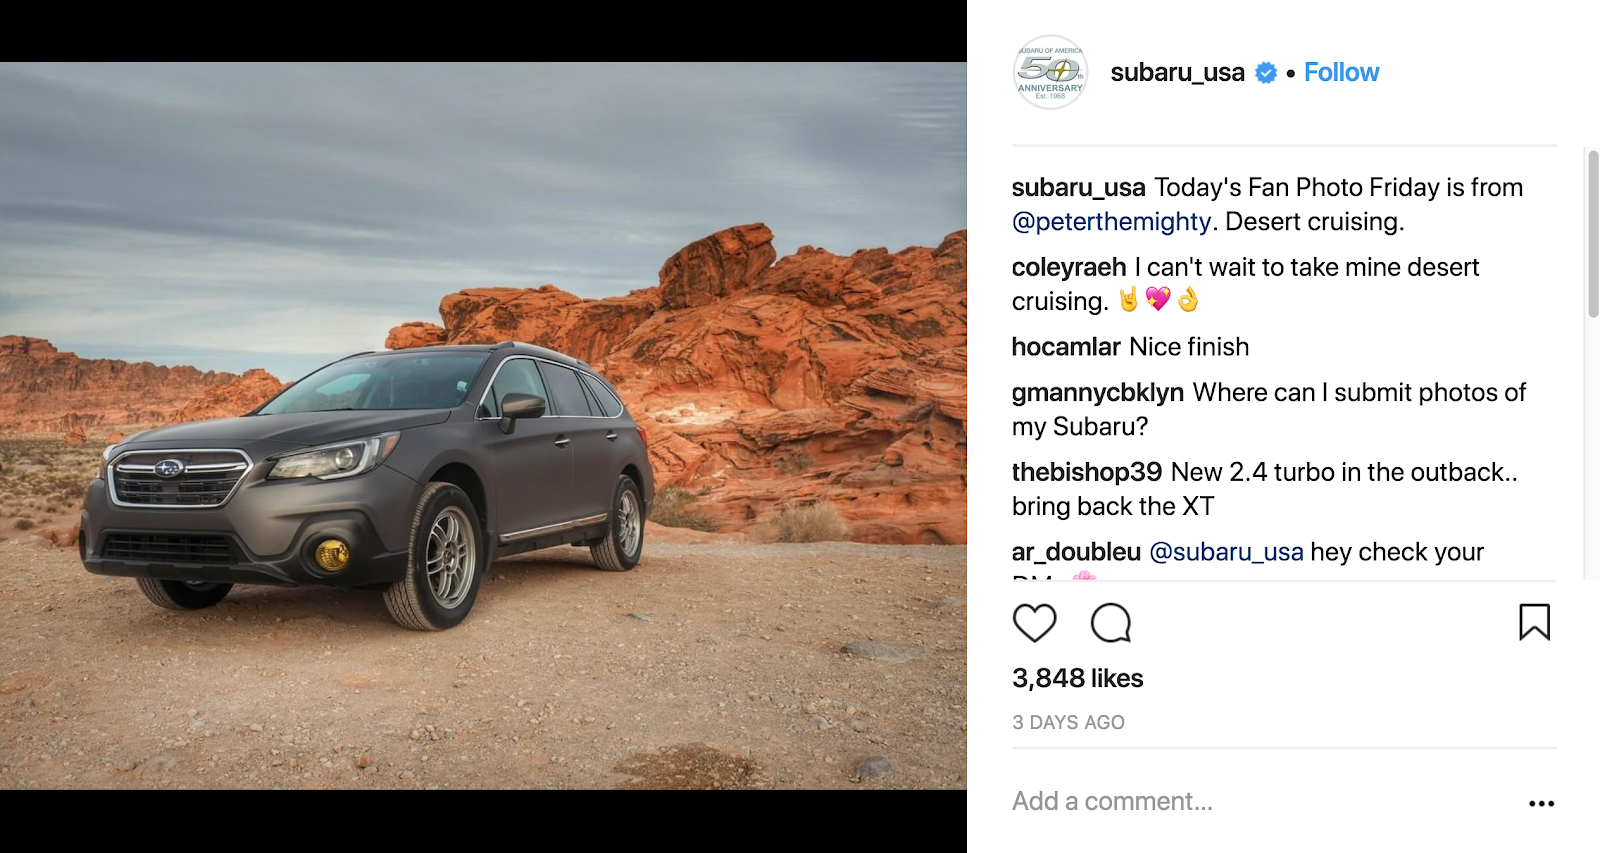Click the Subaru Outback desert photo
The image size is (1600, 853).
[x=483, y=426]
